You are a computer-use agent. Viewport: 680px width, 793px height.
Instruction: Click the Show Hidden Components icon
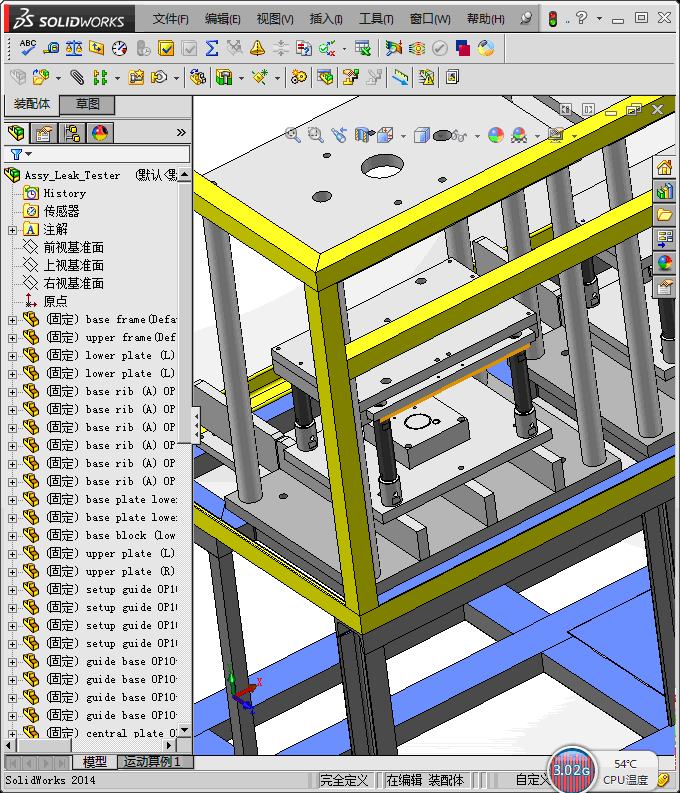click(x=197, y=77)
